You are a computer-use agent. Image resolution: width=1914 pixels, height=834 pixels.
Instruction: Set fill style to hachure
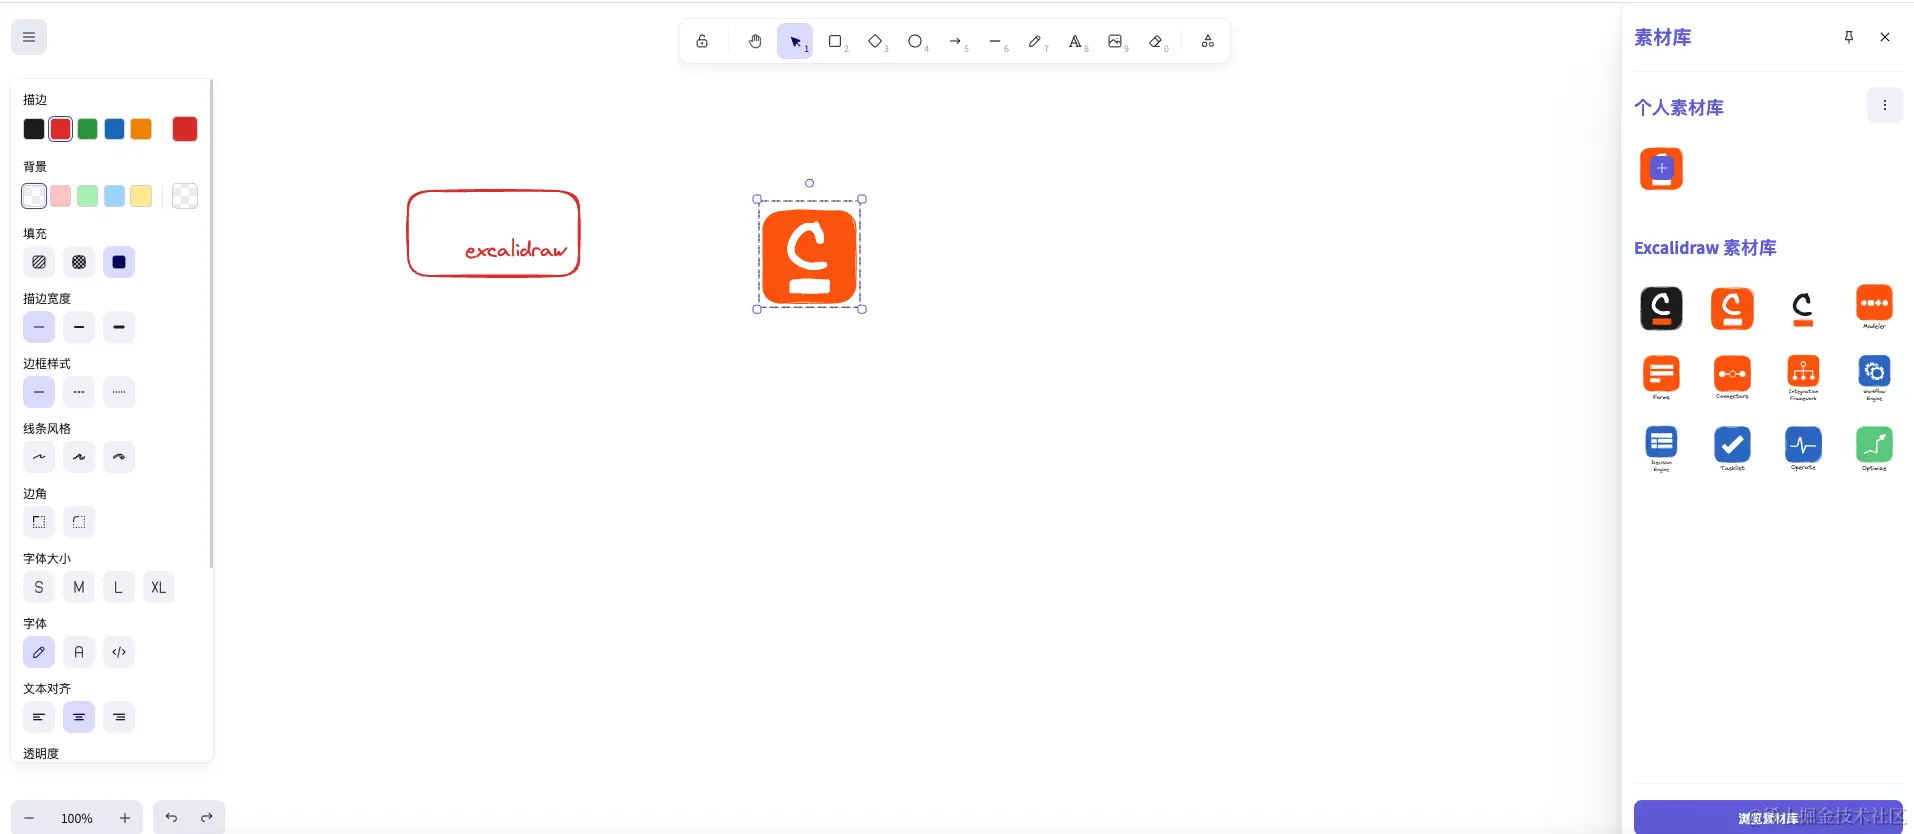point(39,262)
